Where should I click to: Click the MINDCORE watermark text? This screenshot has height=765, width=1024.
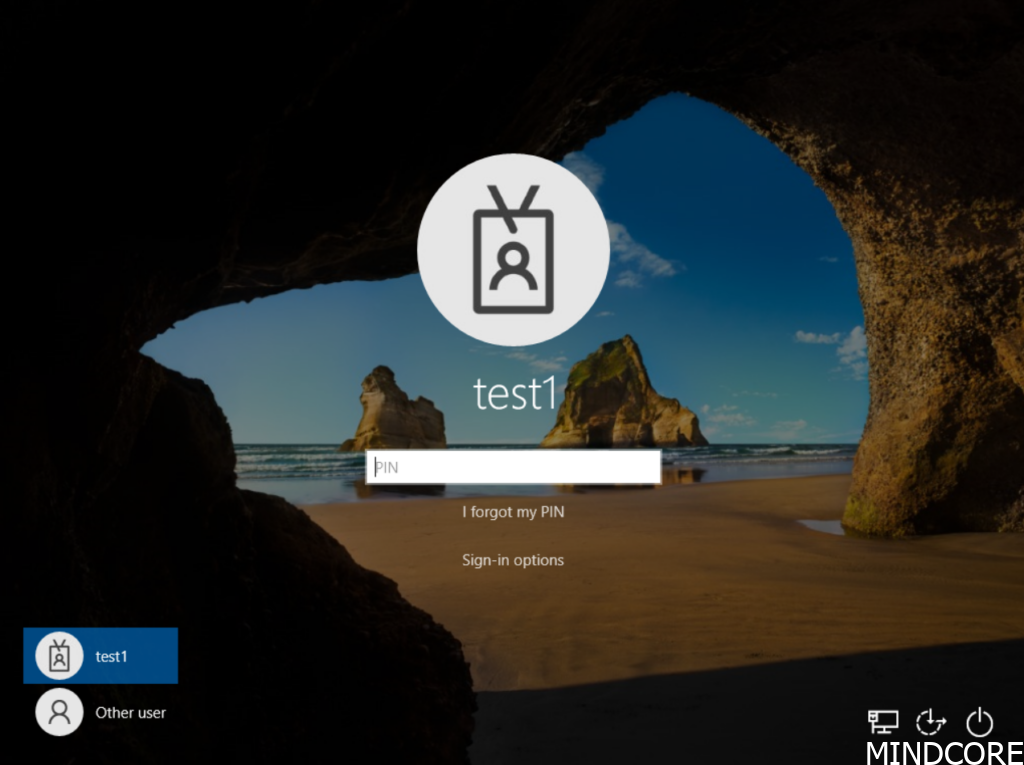(943, 752)
